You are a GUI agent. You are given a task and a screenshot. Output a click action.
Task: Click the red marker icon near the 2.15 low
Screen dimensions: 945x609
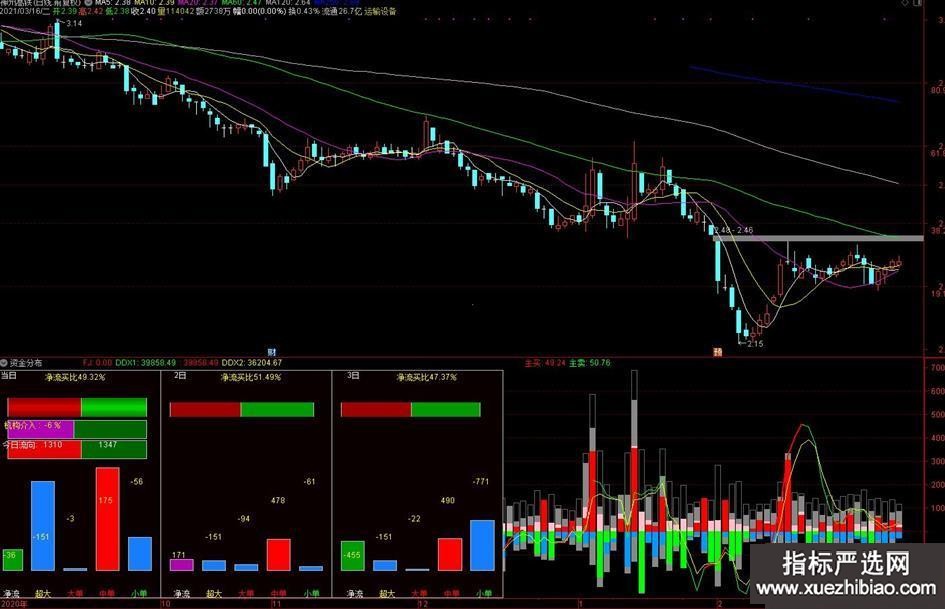[717, 352]
